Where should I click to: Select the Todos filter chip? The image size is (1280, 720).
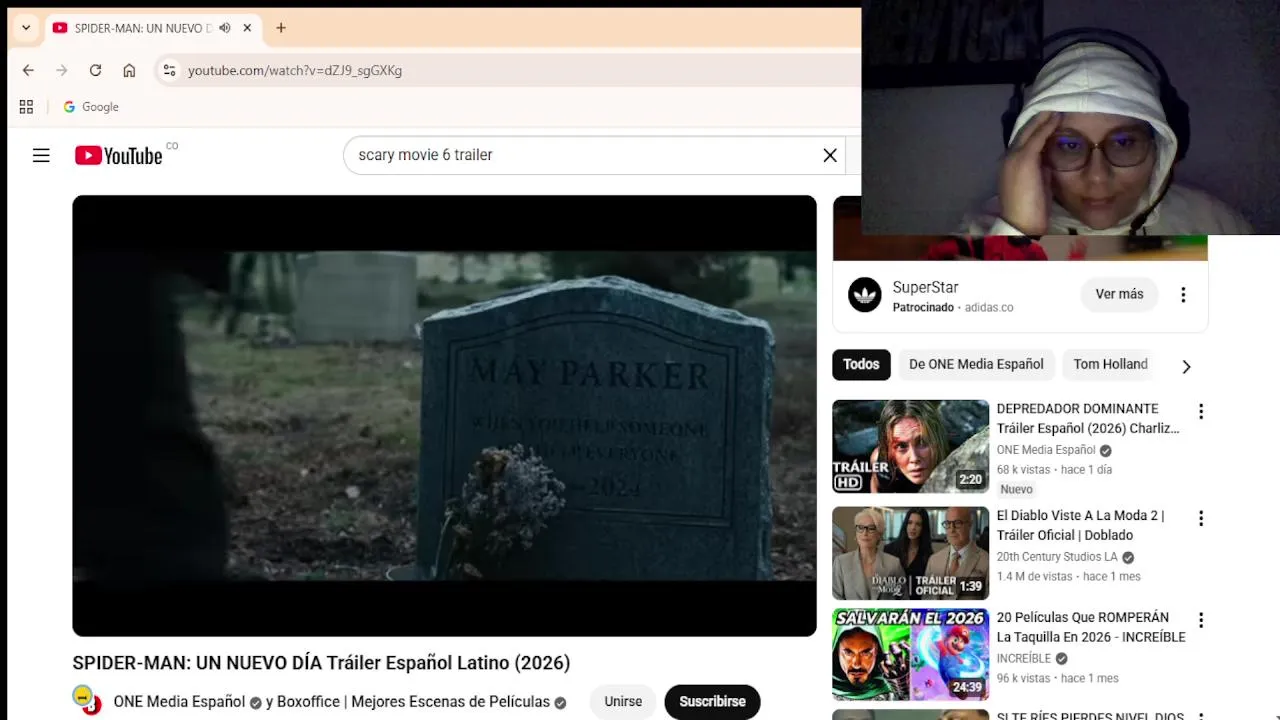pos(861,364)
